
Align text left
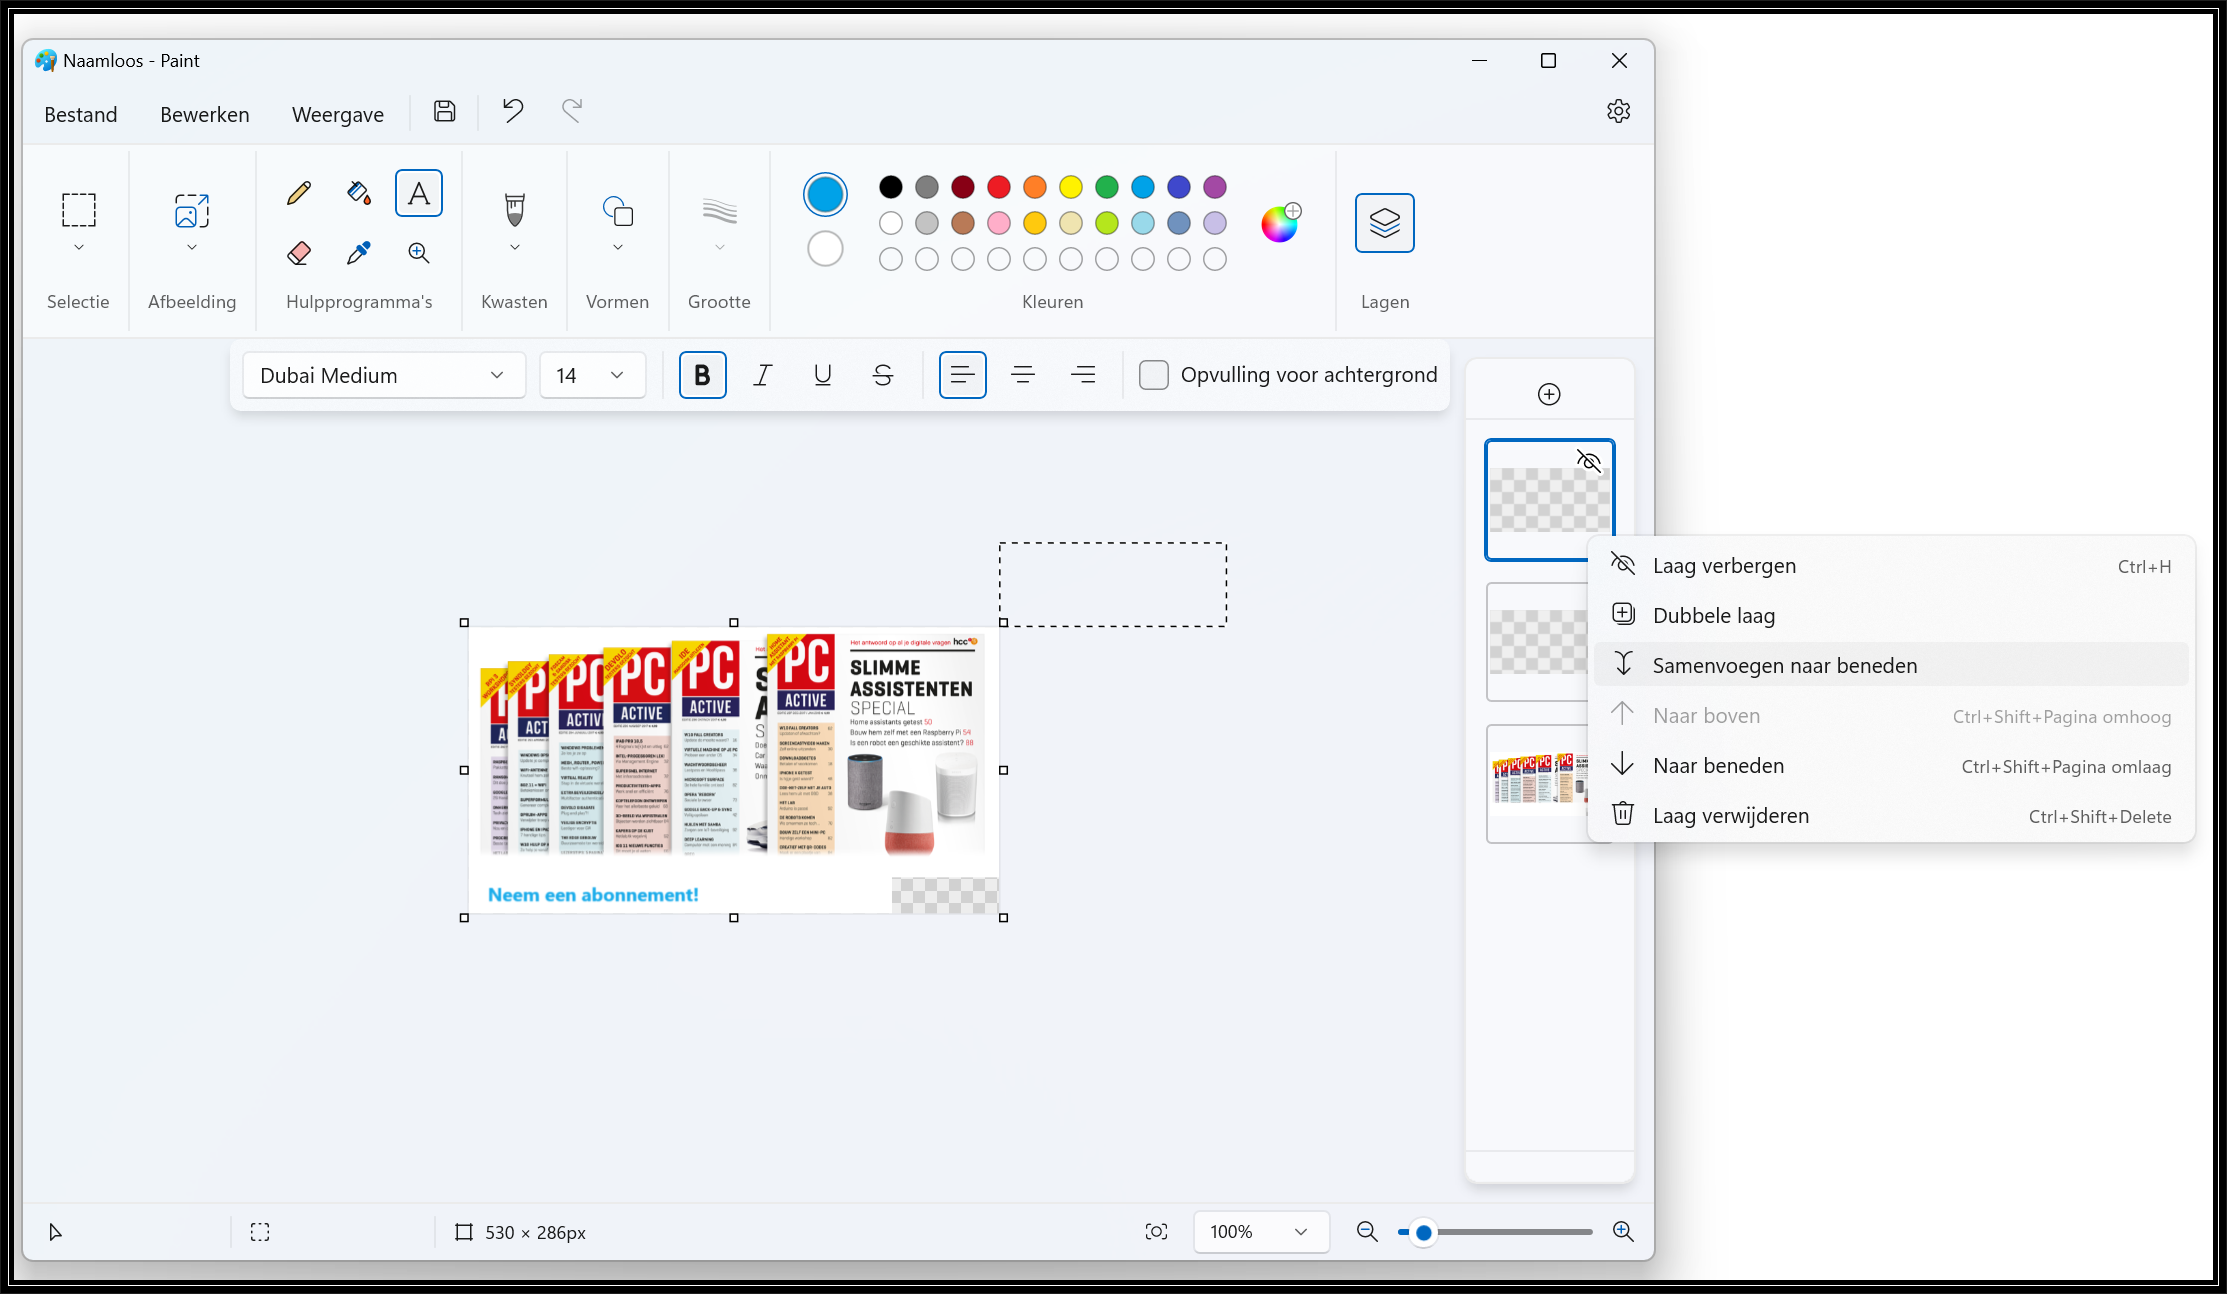click(x=963, y=375)
